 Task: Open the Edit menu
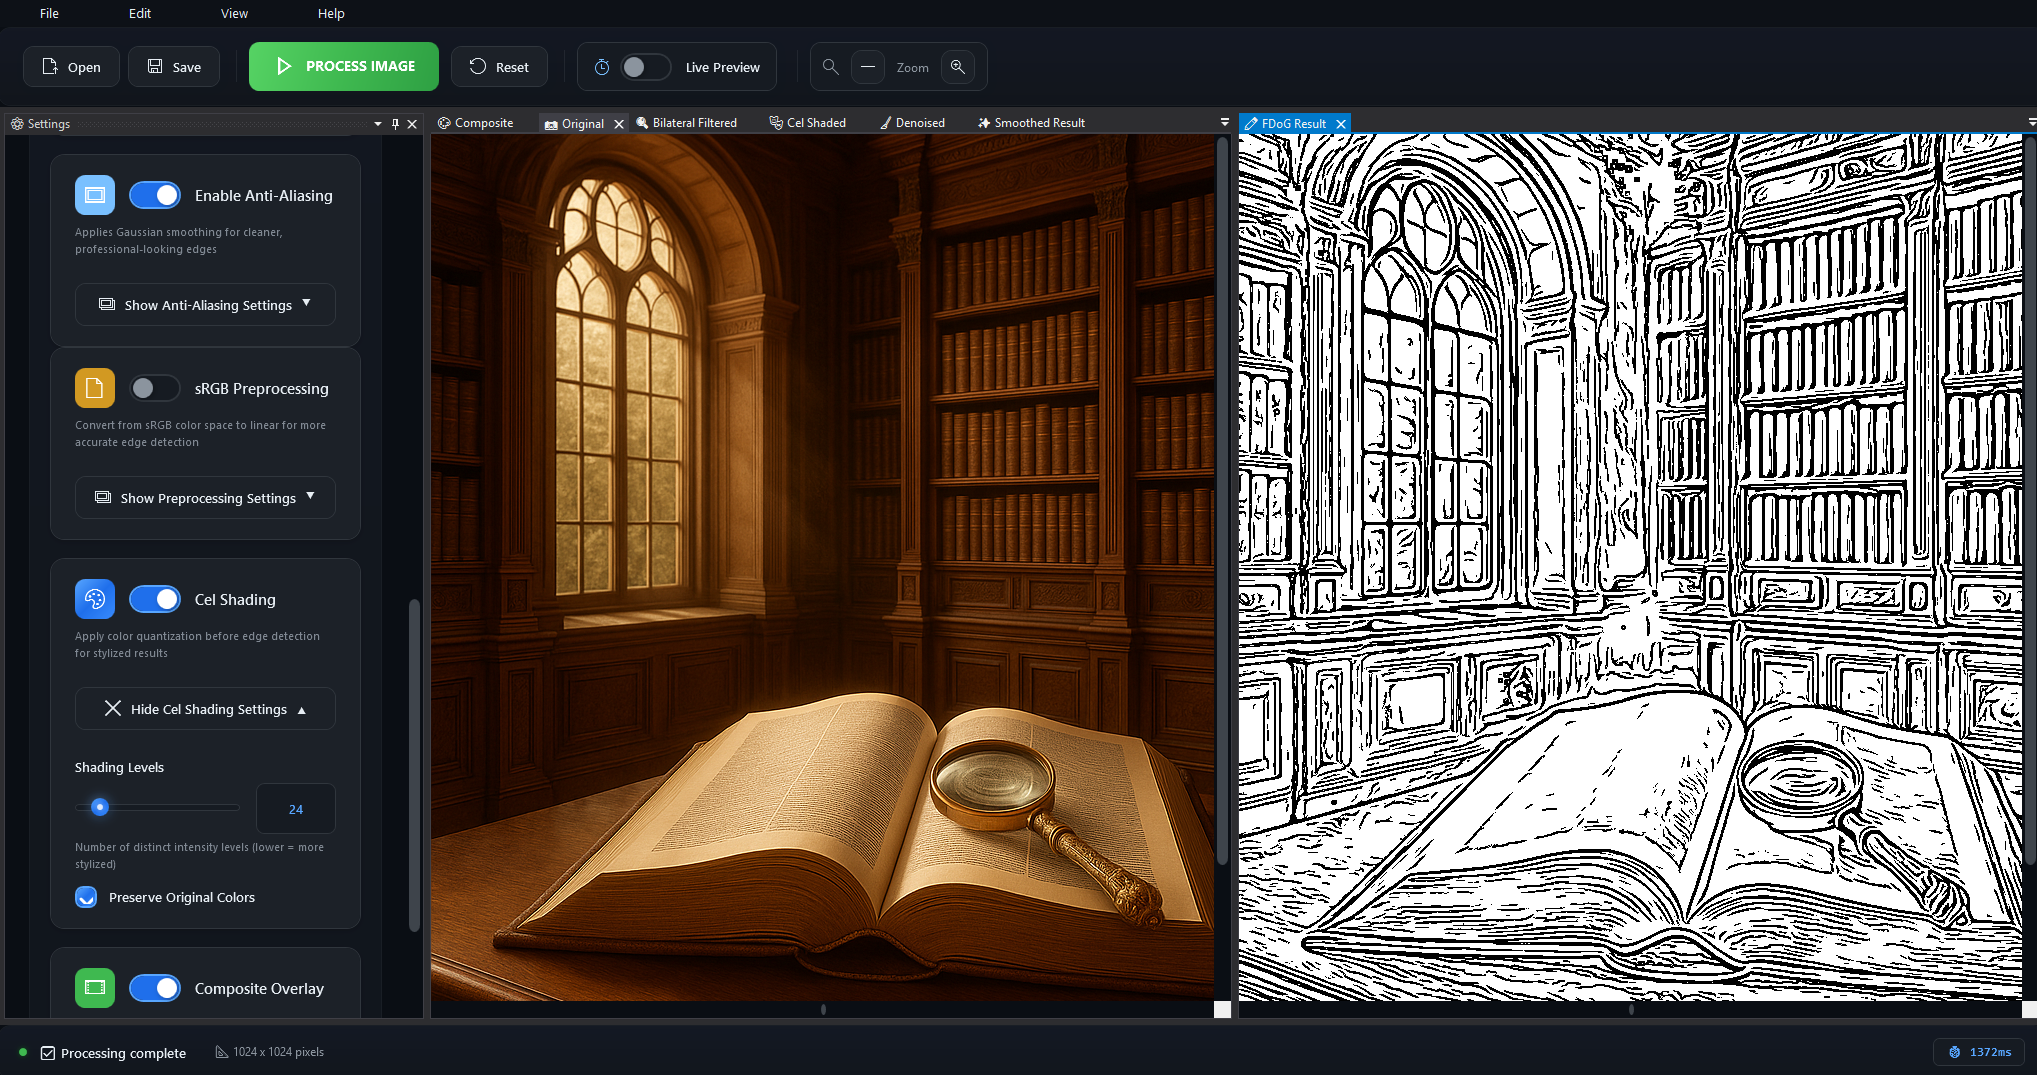coord(140,13)
